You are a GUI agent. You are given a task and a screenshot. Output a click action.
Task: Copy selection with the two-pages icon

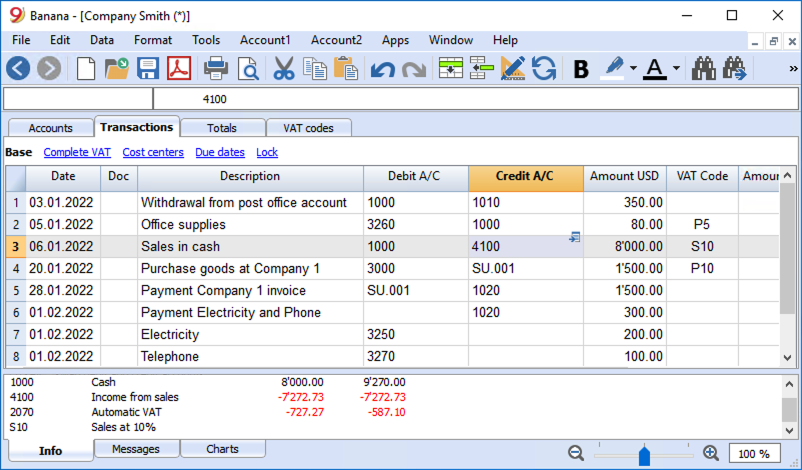315,69
